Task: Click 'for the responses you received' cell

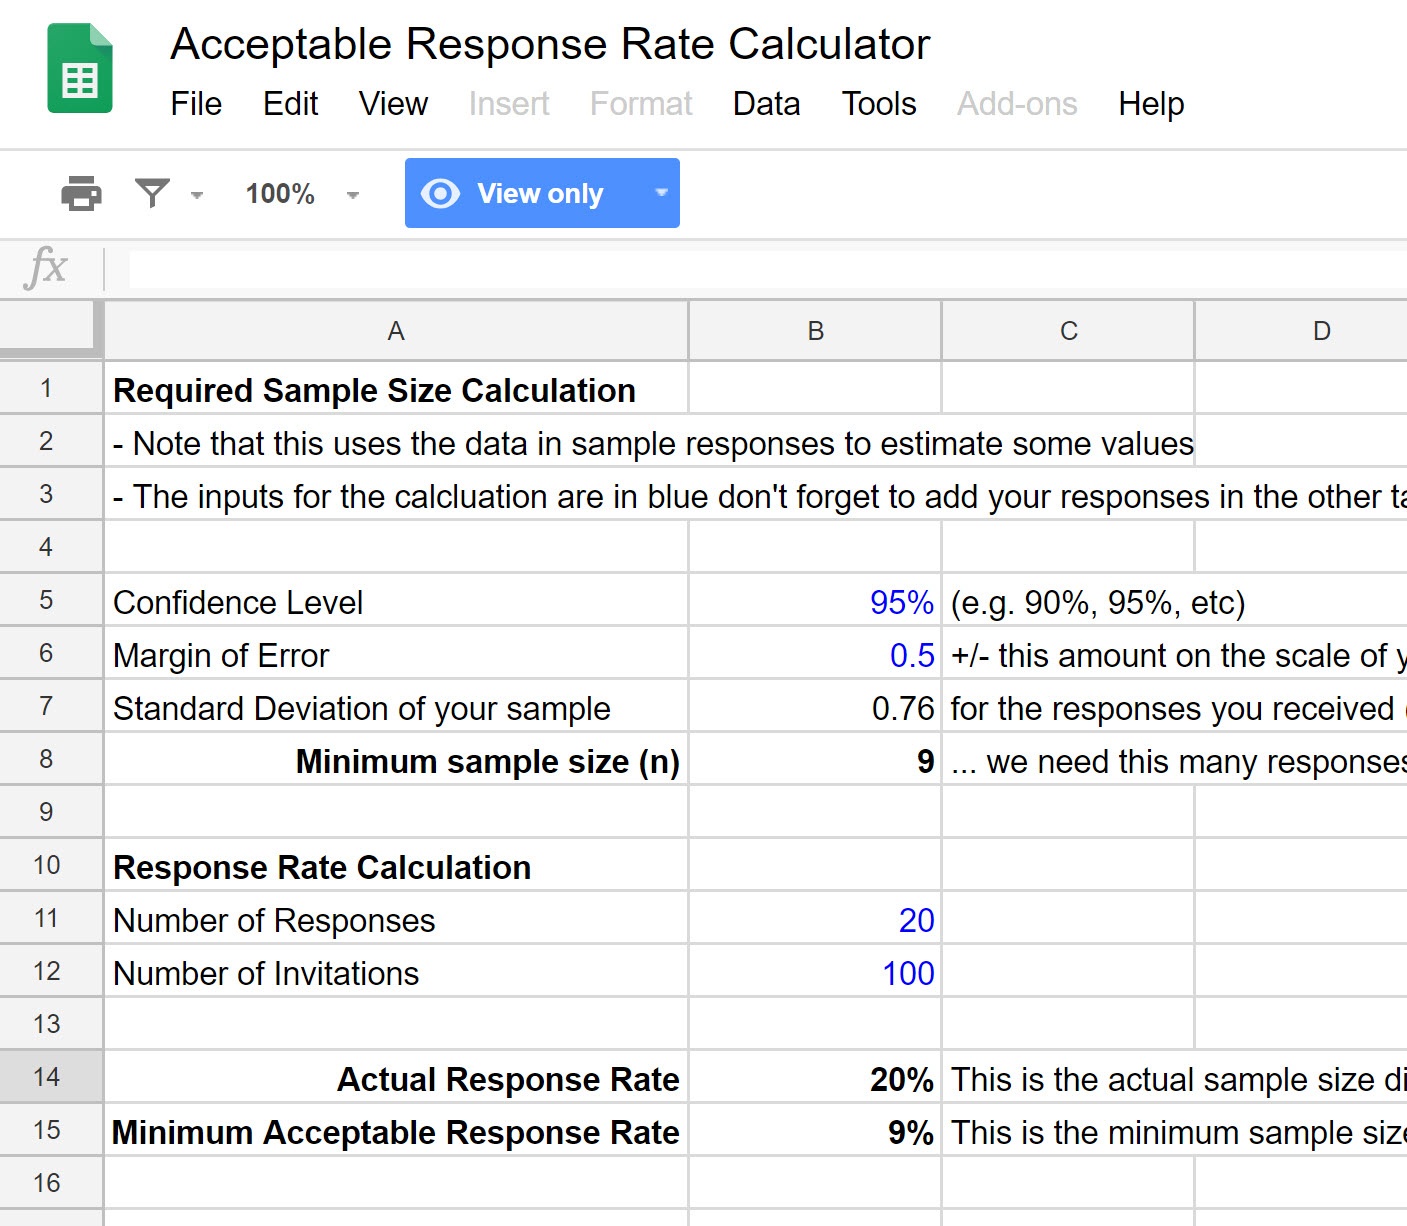Action: coord(1175,706)
